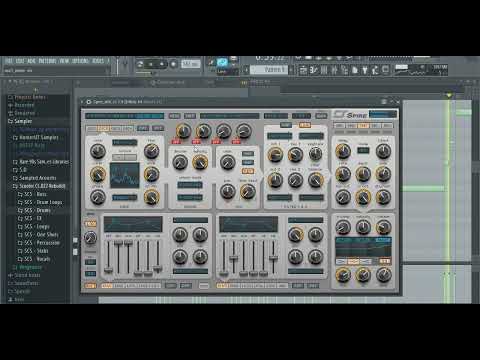Select the ENV1 tab at bottom of Spire

[107, 286]
